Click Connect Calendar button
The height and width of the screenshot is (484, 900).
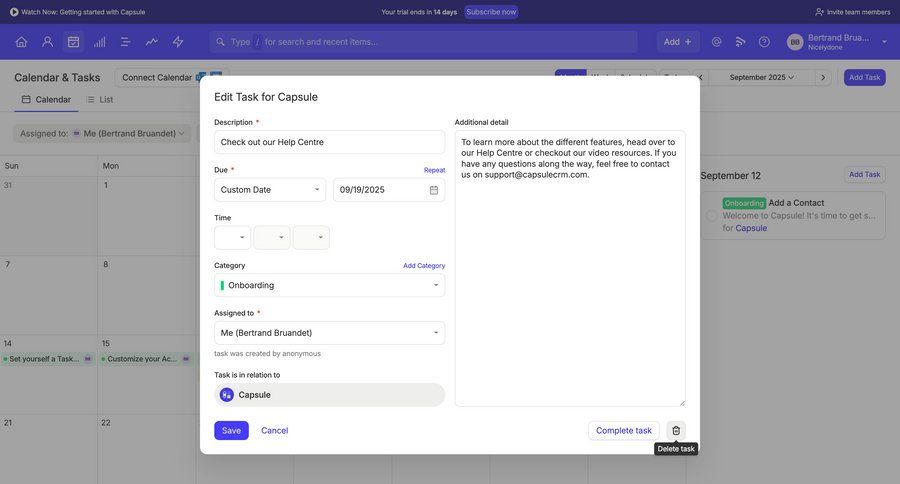click(171, 78)
